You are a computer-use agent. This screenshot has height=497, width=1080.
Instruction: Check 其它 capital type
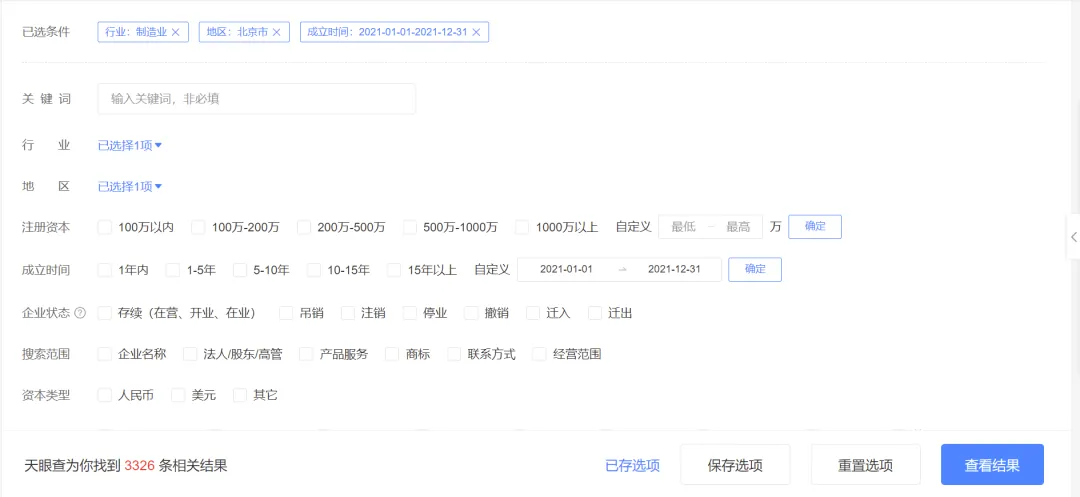pyautogui.click(x=240, y=395)
